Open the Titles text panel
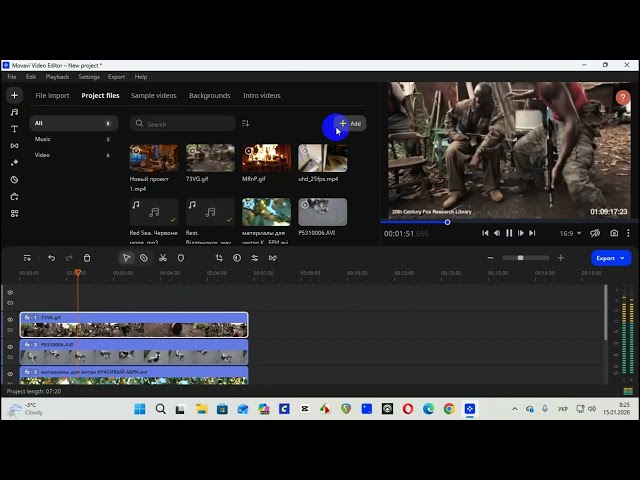The width and height of the screenshot is (640, 480). click(14, 129)
